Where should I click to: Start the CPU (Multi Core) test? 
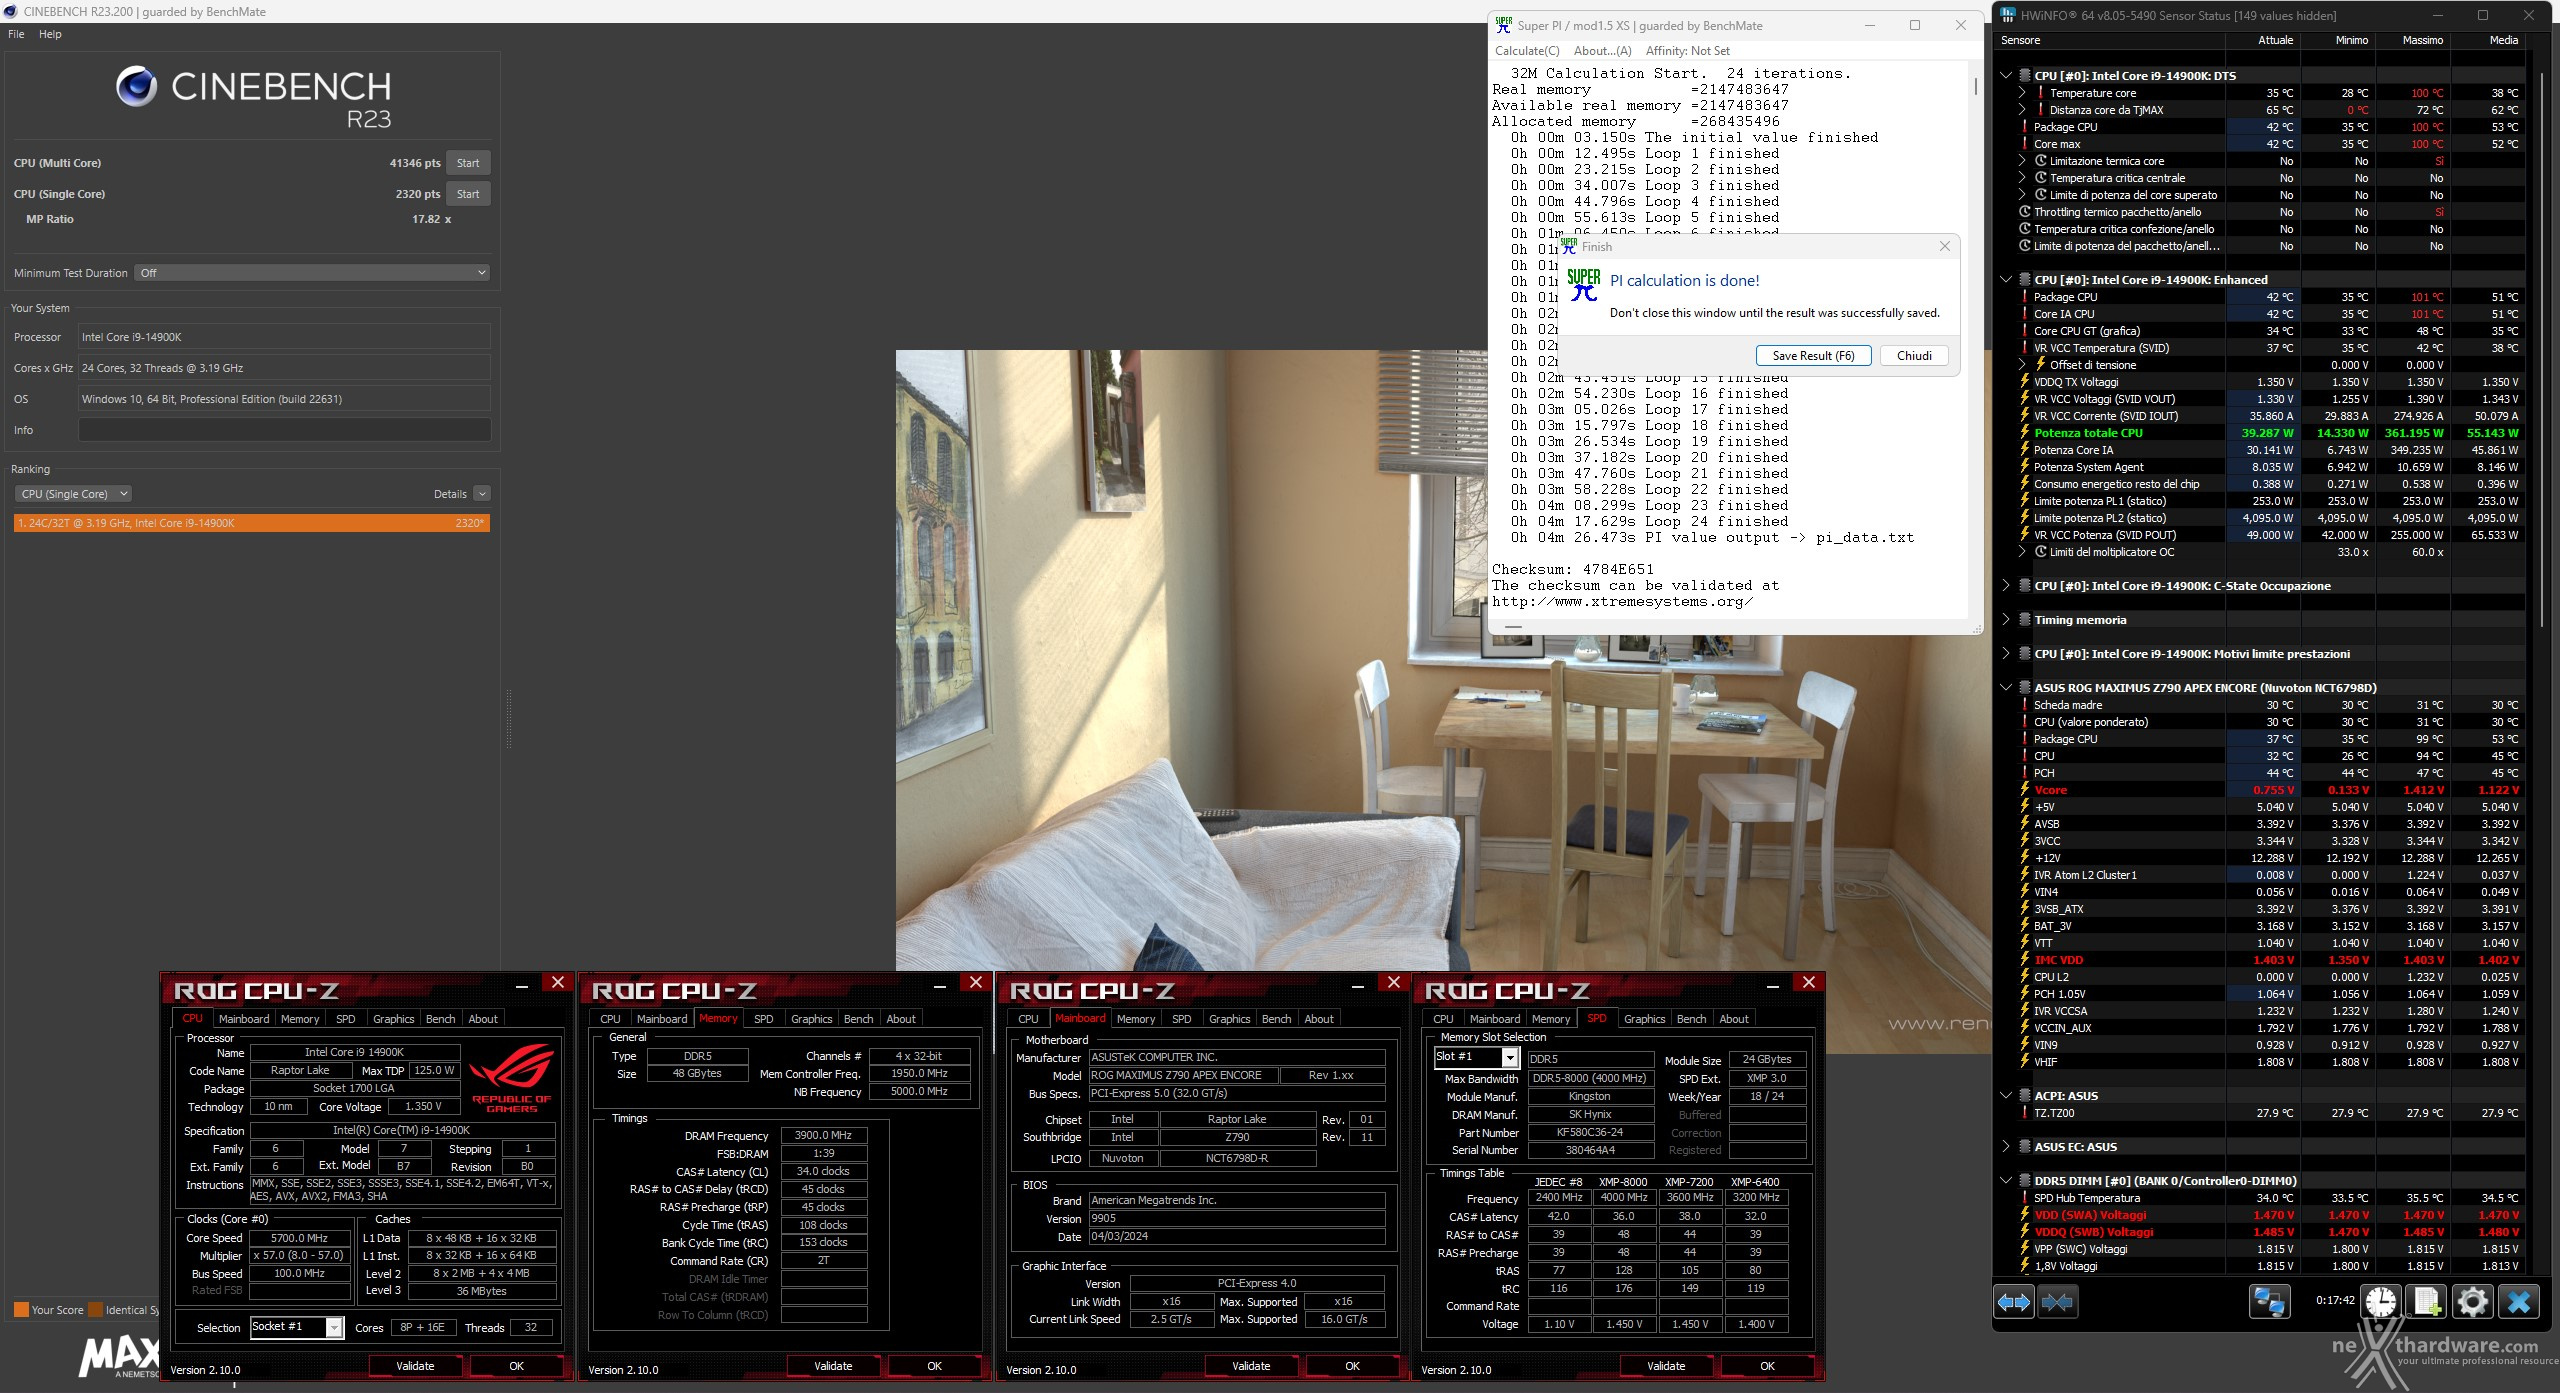pos(468,163)
